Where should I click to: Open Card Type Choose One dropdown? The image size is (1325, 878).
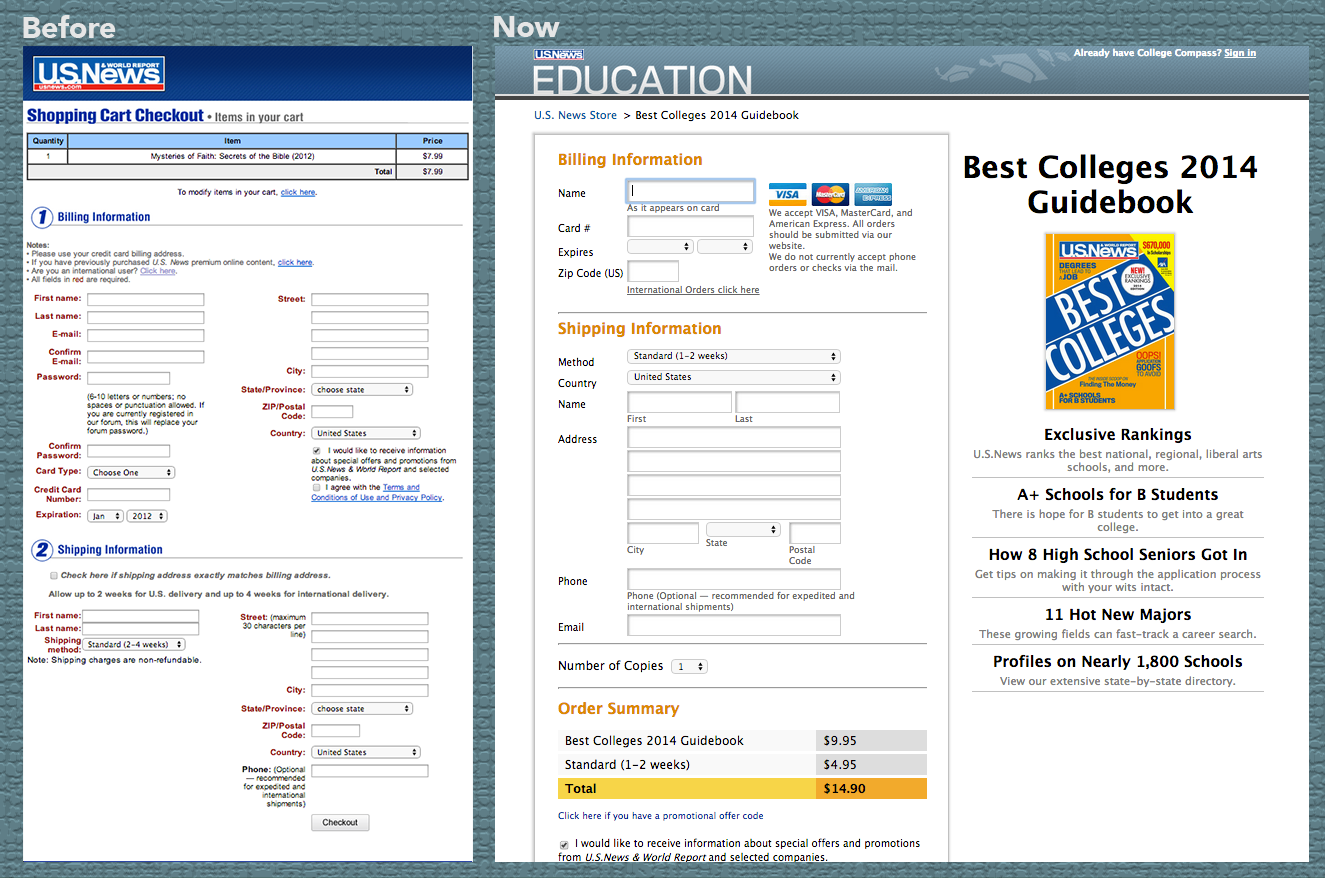coord(131,473)
